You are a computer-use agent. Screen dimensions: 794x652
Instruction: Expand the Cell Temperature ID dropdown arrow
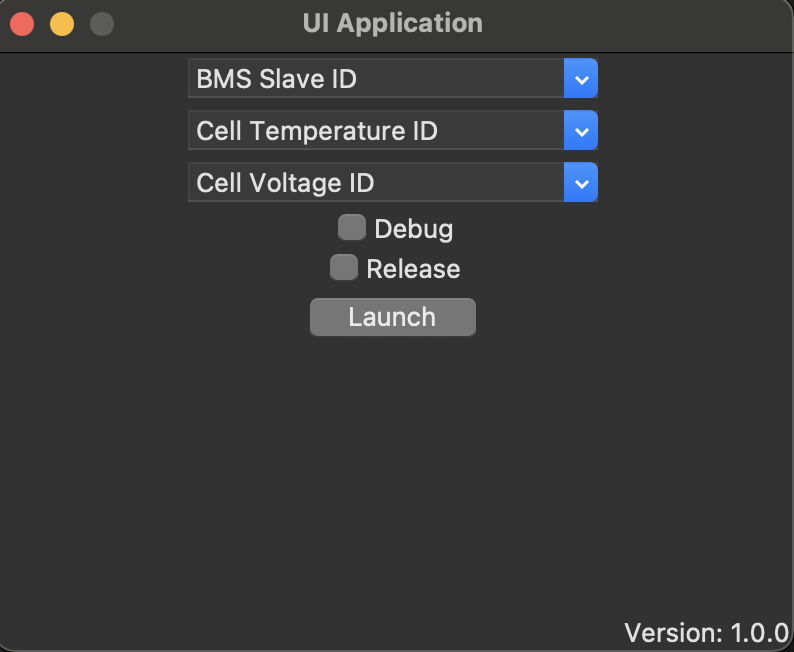coord(581,130)
